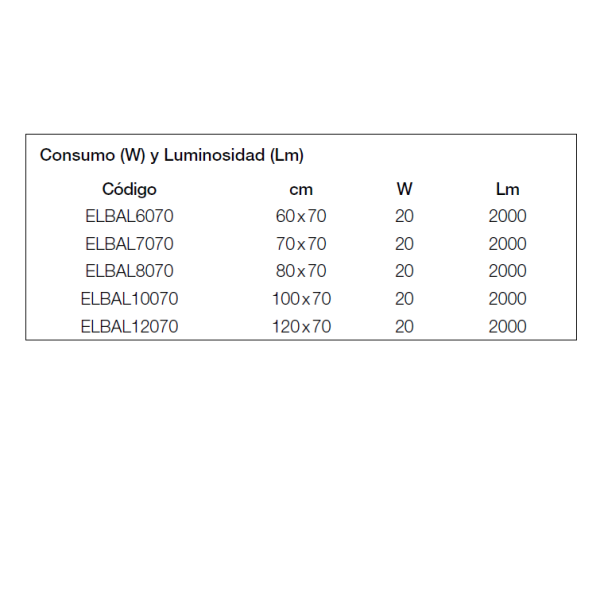Click the 100x70 dimension cell
600x600 pixels.
click(x=301, y=299)
